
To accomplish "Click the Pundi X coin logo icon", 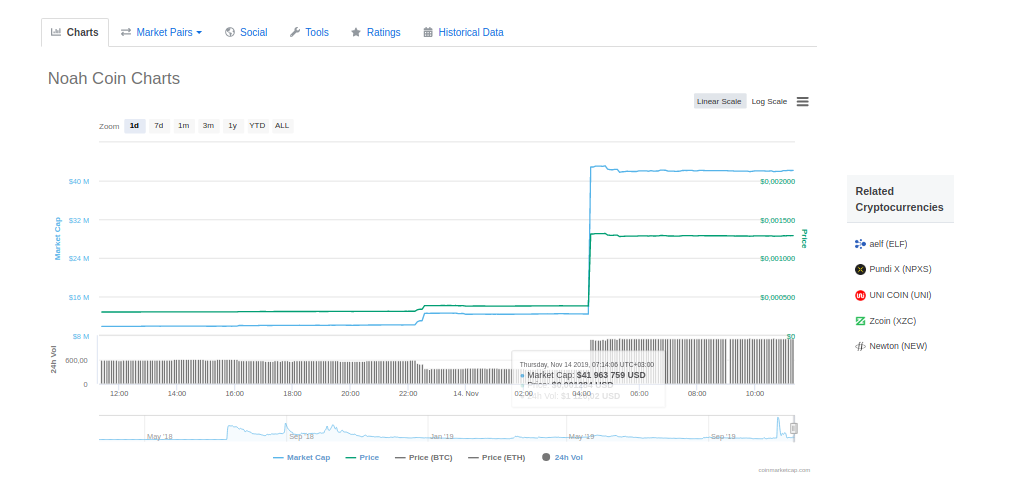I will pos(860,269).
